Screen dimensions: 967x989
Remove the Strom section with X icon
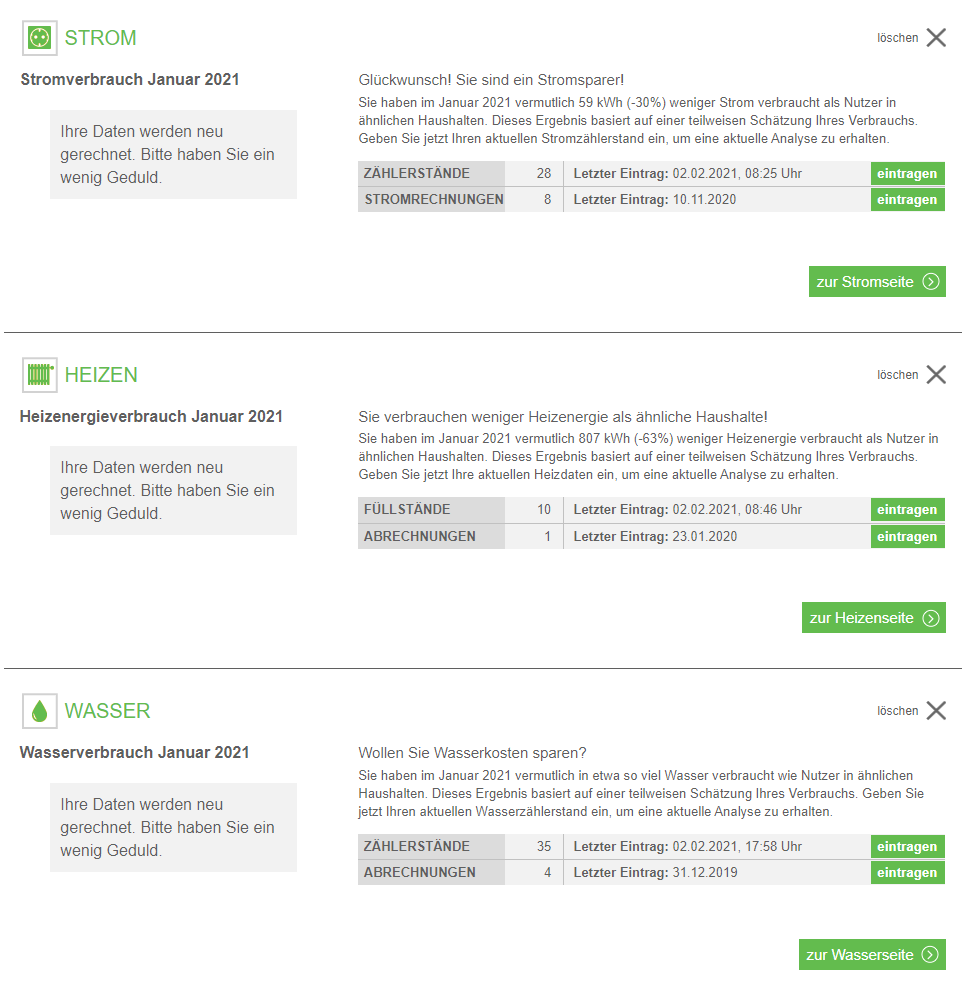936,38
